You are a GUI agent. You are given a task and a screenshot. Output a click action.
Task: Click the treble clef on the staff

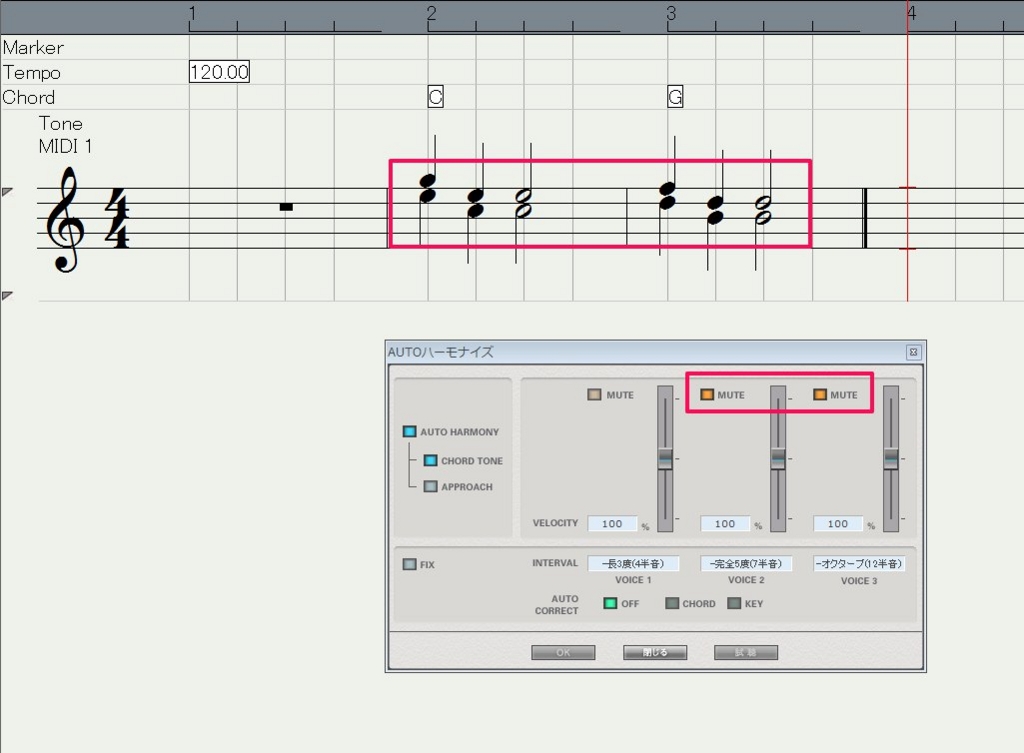point(66,219)
